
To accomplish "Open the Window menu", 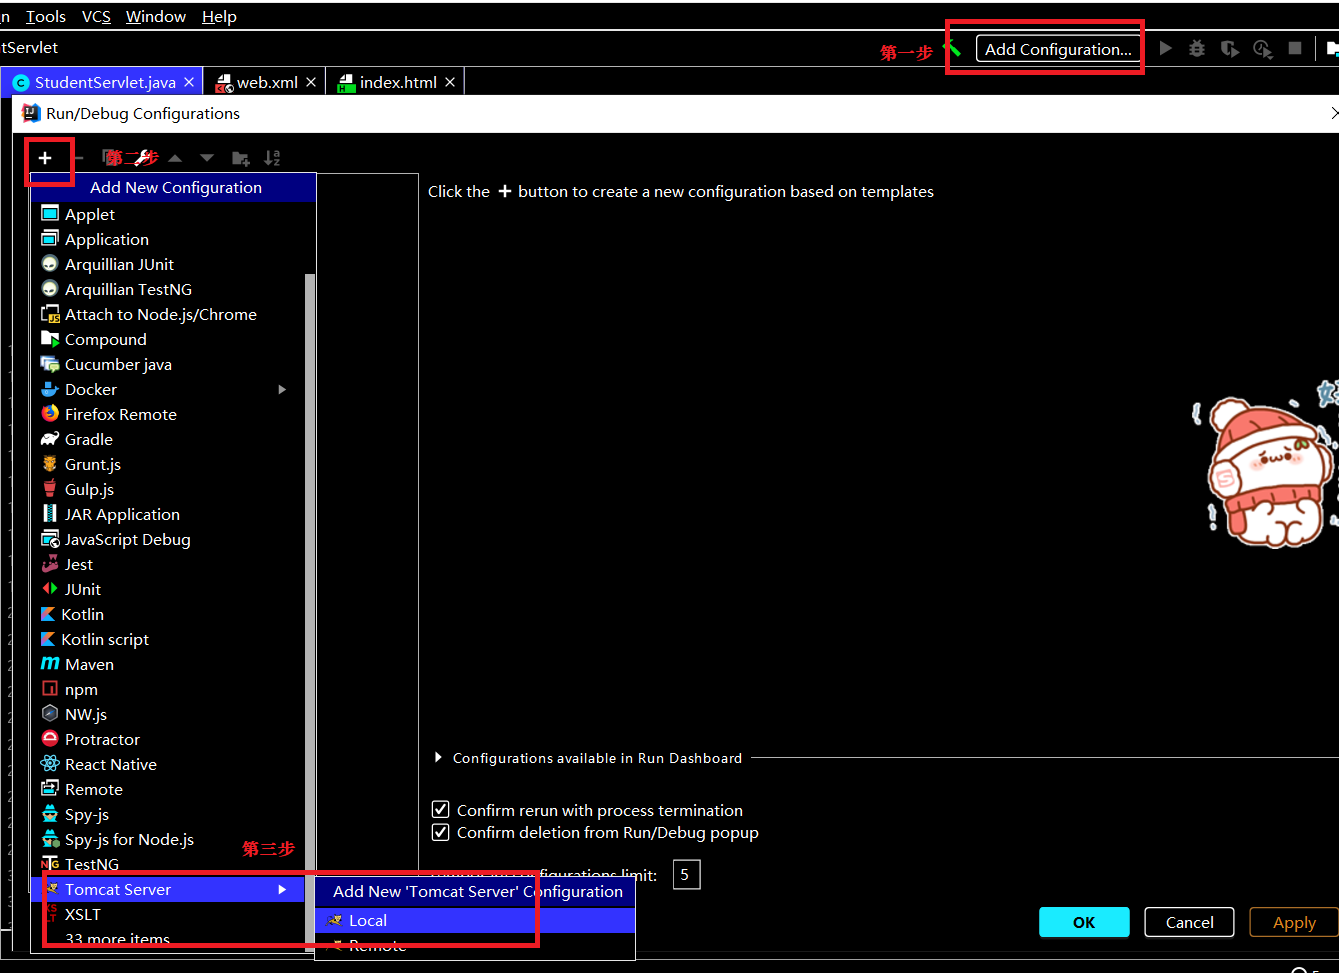I will click(156, 16).
